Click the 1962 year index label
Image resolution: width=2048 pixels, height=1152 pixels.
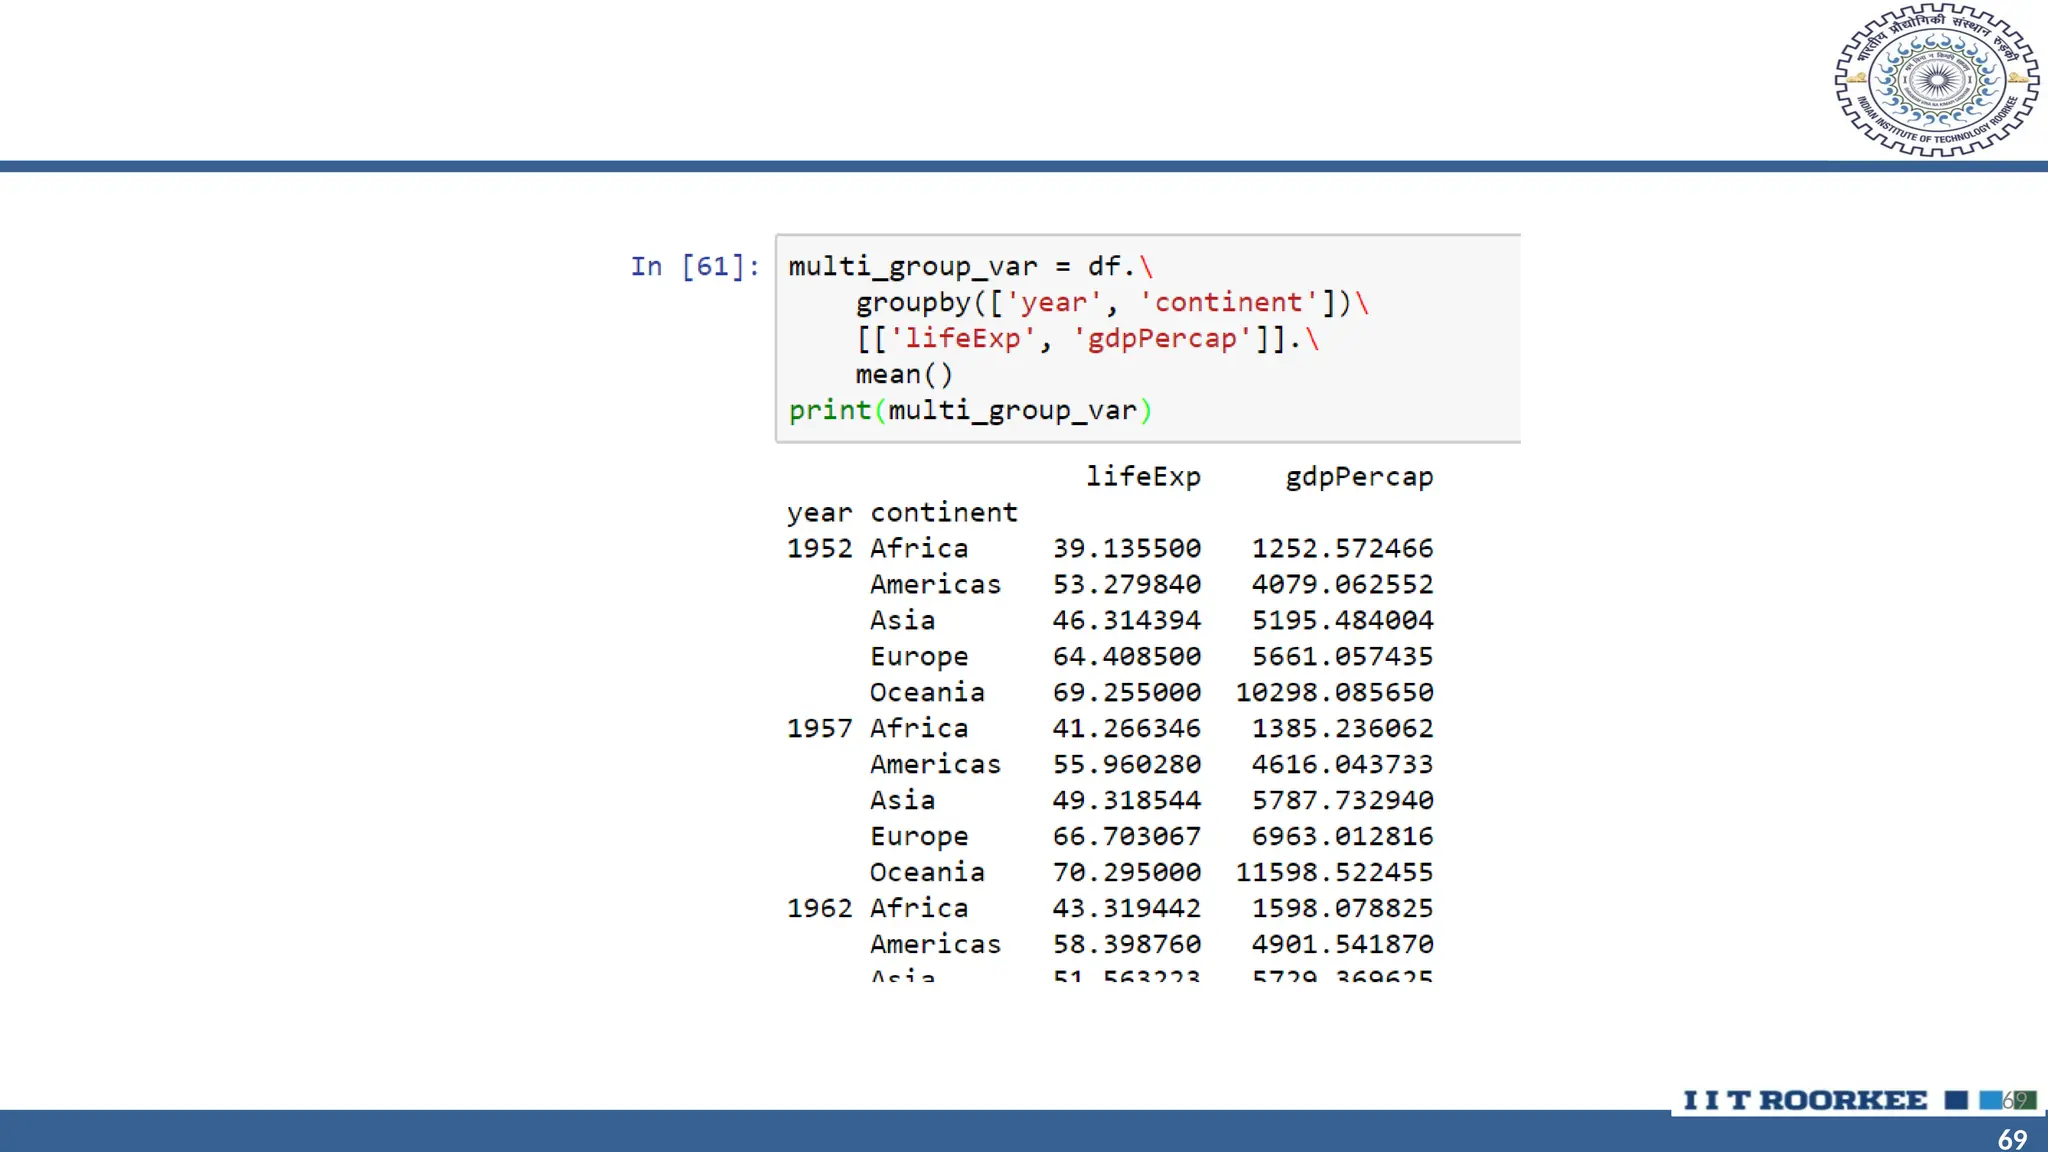pos(819,908)
